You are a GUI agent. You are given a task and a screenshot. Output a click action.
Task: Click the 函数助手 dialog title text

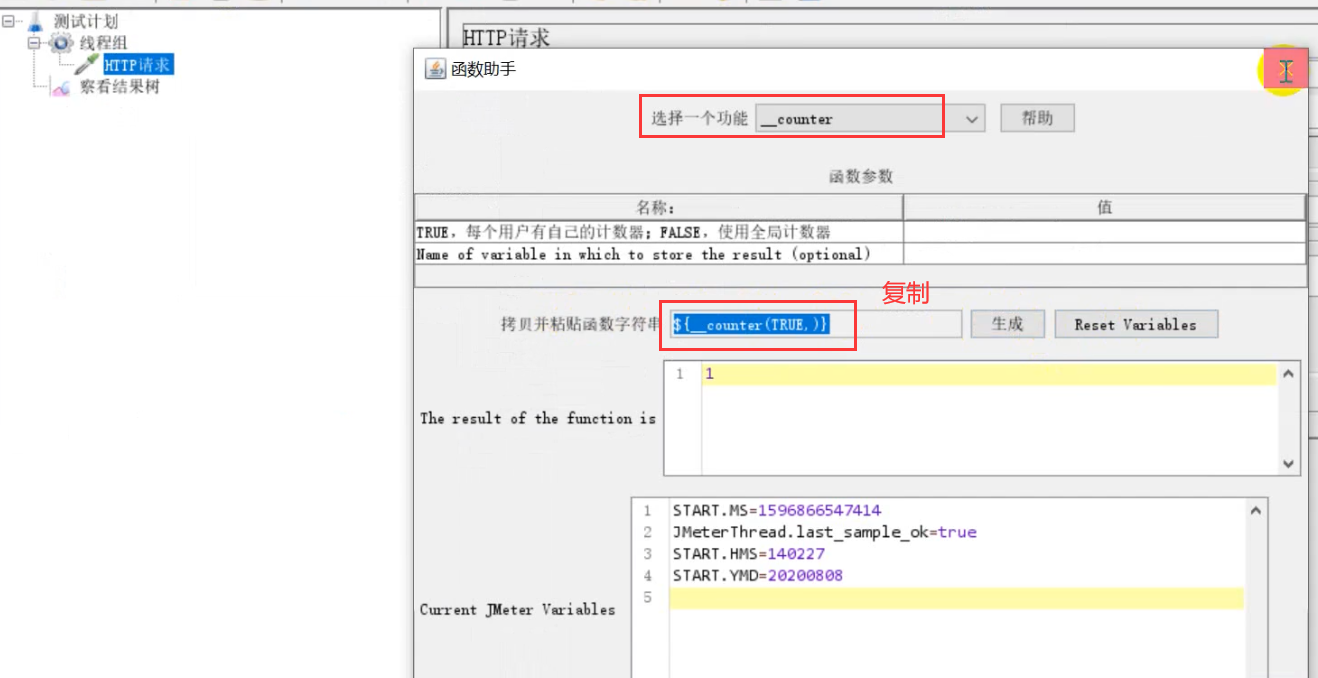(484, 69)
